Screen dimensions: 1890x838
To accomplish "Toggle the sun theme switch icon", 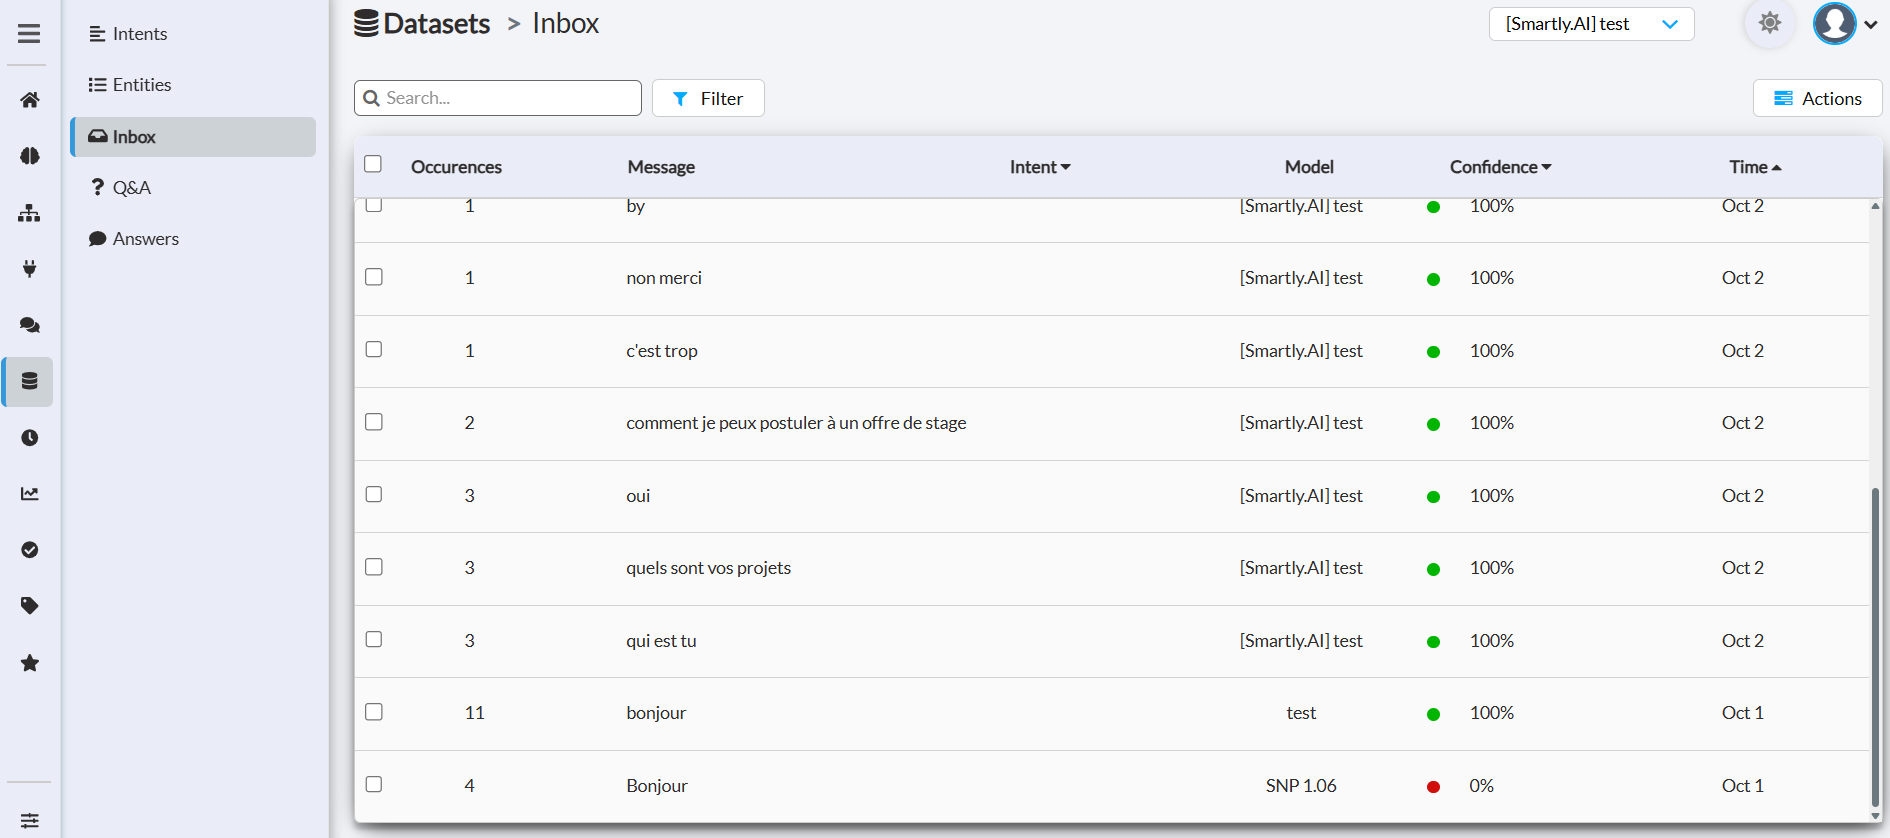I will 1769,23.
